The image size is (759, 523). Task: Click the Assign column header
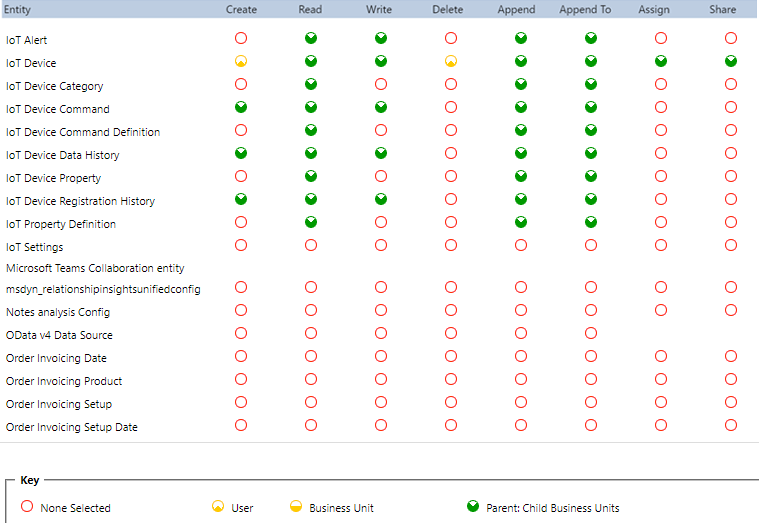pos(654,10)
